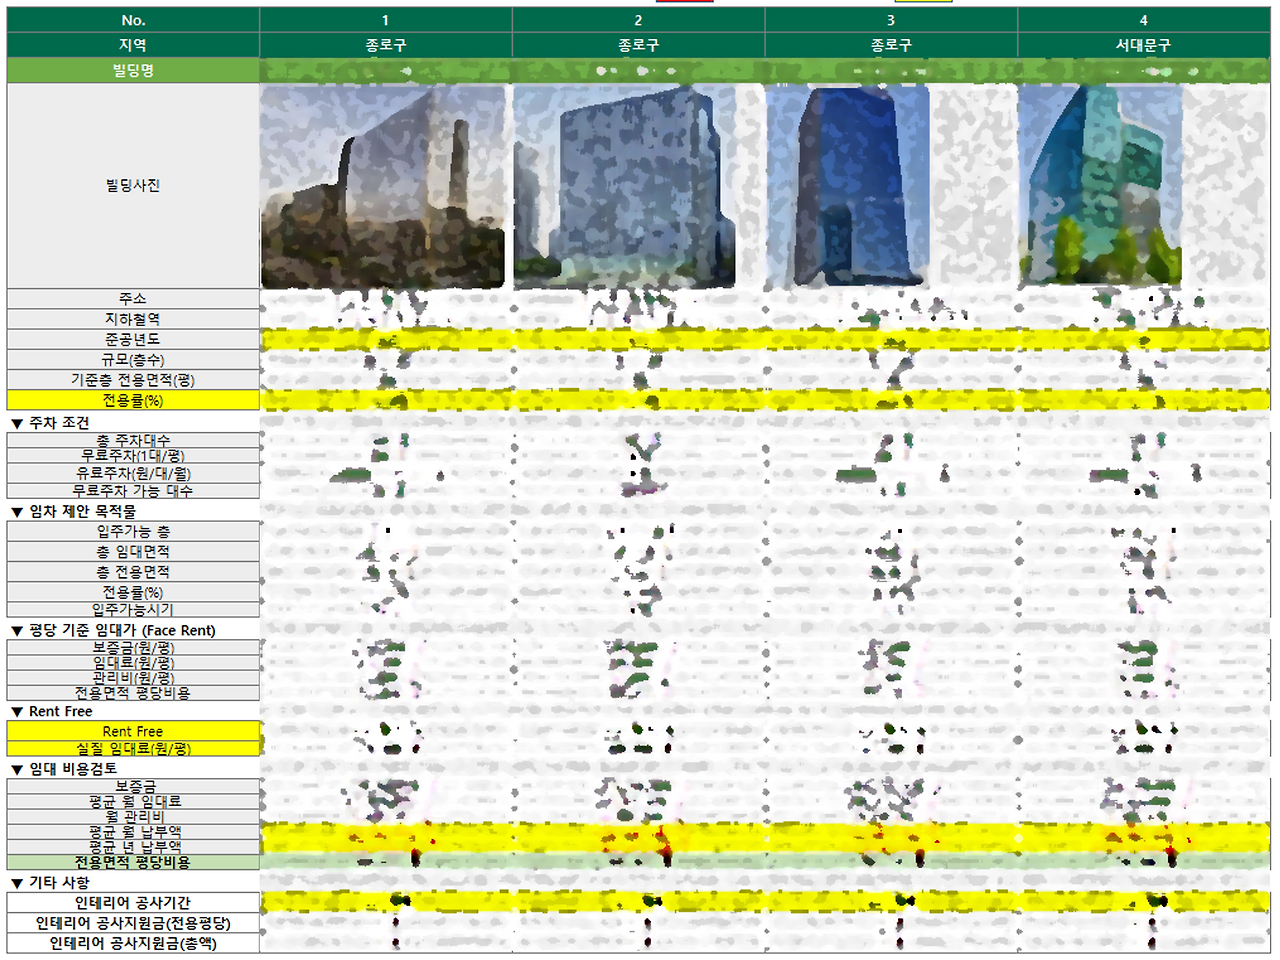Select the green 전용면적 평당비용 label cell
Screen dimensions: 1280x960
click(133, 862)
